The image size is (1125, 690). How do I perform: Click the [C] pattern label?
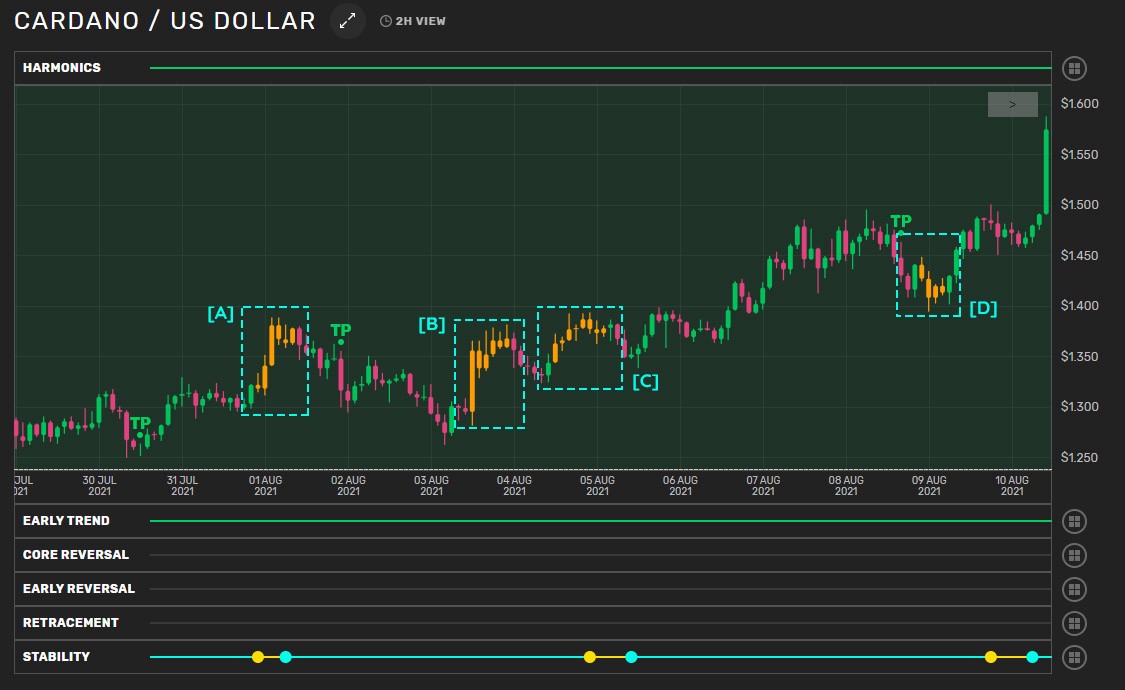pos(646,381)
